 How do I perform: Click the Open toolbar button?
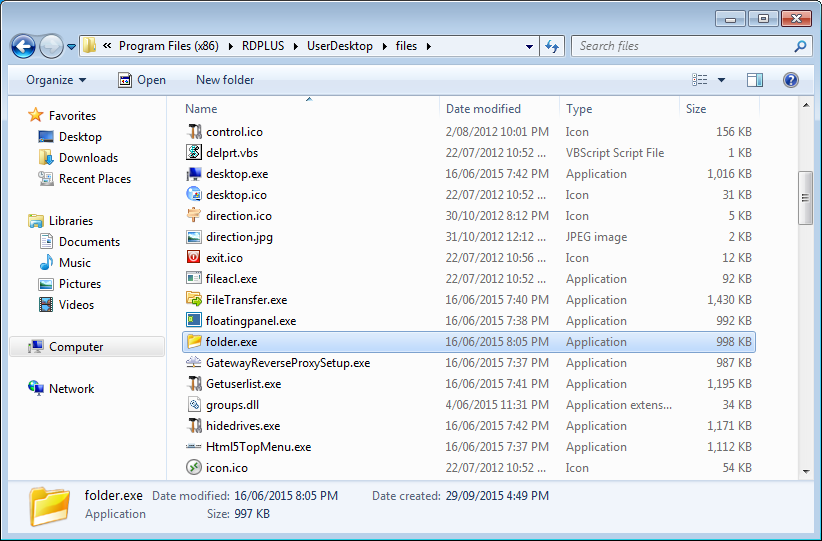click(141, 80)
